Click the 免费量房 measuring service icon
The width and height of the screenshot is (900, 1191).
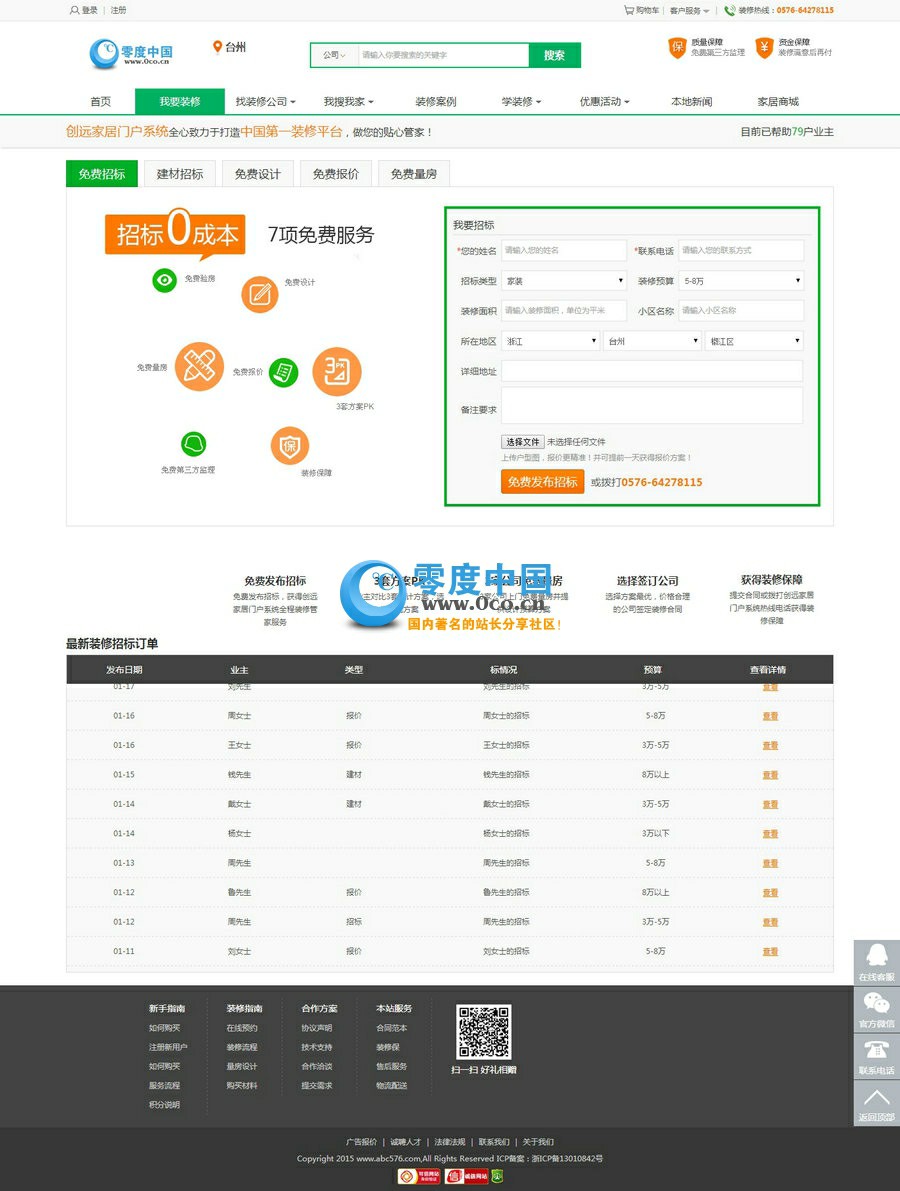tap(198, 367)
